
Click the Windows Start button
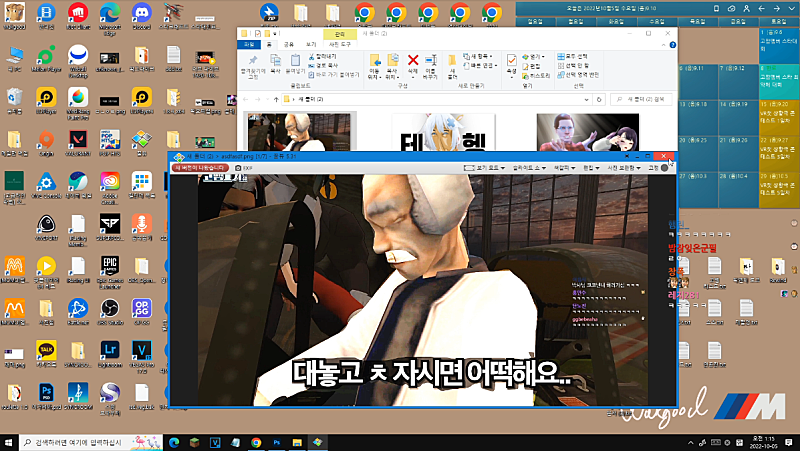tap(8, 442)
